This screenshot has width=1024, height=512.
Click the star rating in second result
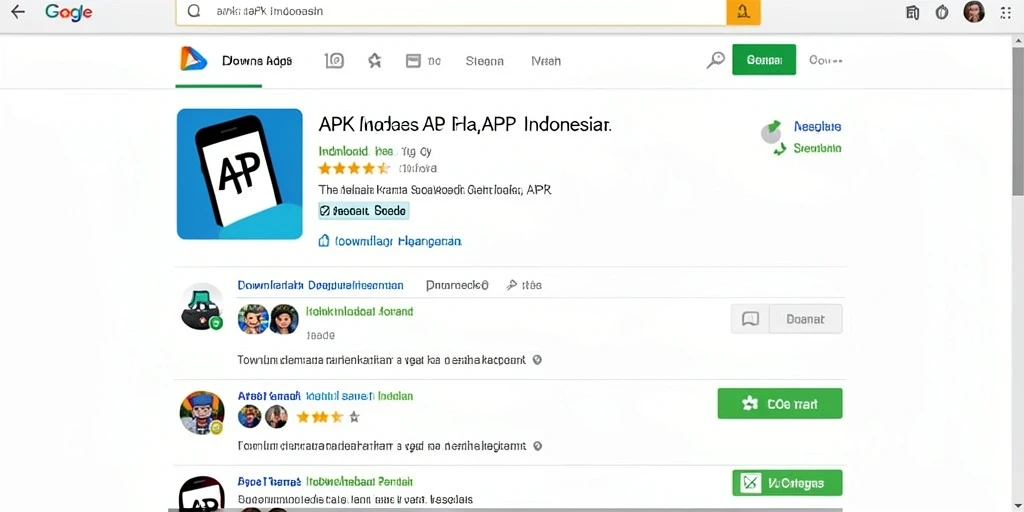pyautogui.click(x=328, y=417)
